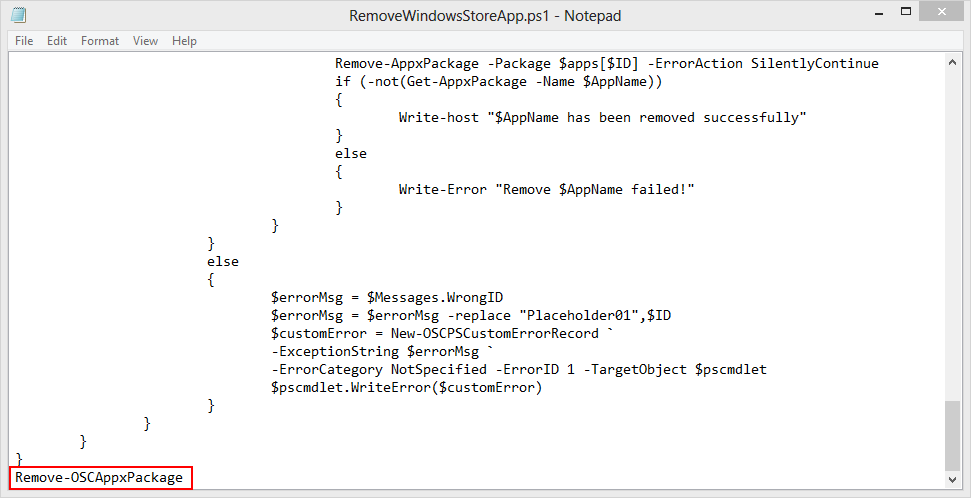The height and width of the screenshot is (498, 971).
Task: Open the Help menu
Action: 184,41
